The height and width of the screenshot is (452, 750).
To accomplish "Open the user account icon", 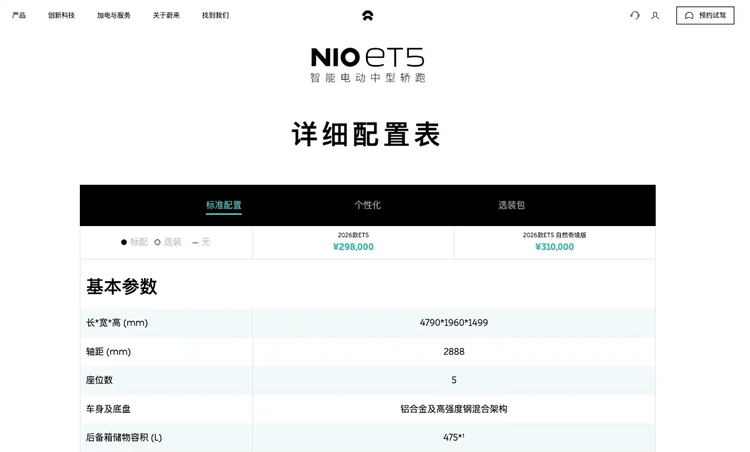I will click(655, 15).
